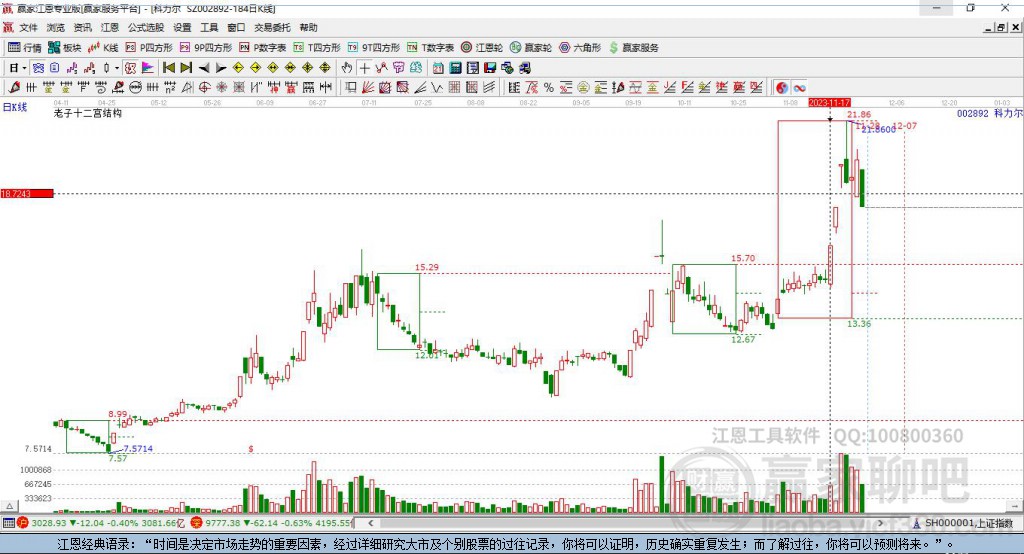
Task: Restore the inner chart window
Action: click(1001, 27)
